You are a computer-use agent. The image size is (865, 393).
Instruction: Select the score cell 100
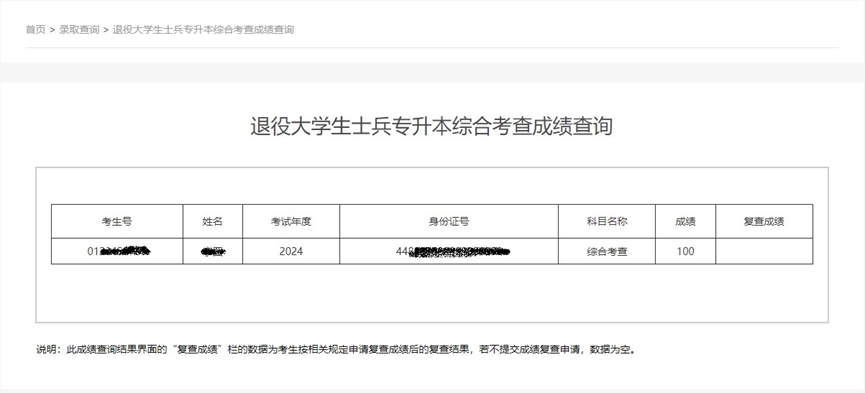(x=685, y=251)
